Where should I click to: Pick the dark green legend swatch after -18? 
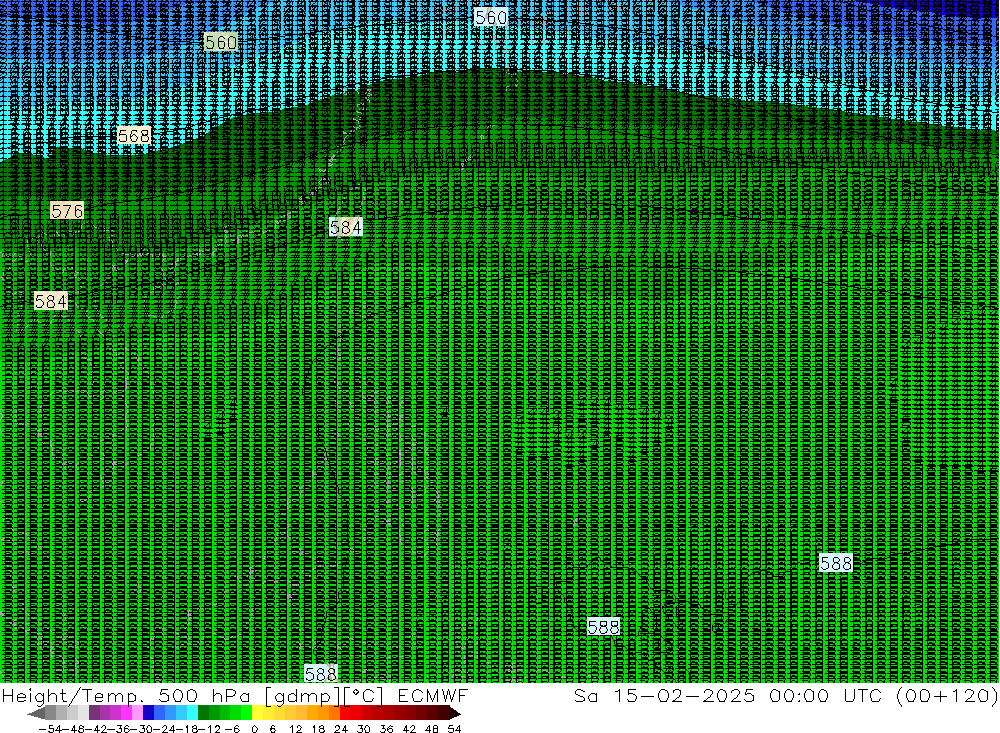(x=203, y=713)
